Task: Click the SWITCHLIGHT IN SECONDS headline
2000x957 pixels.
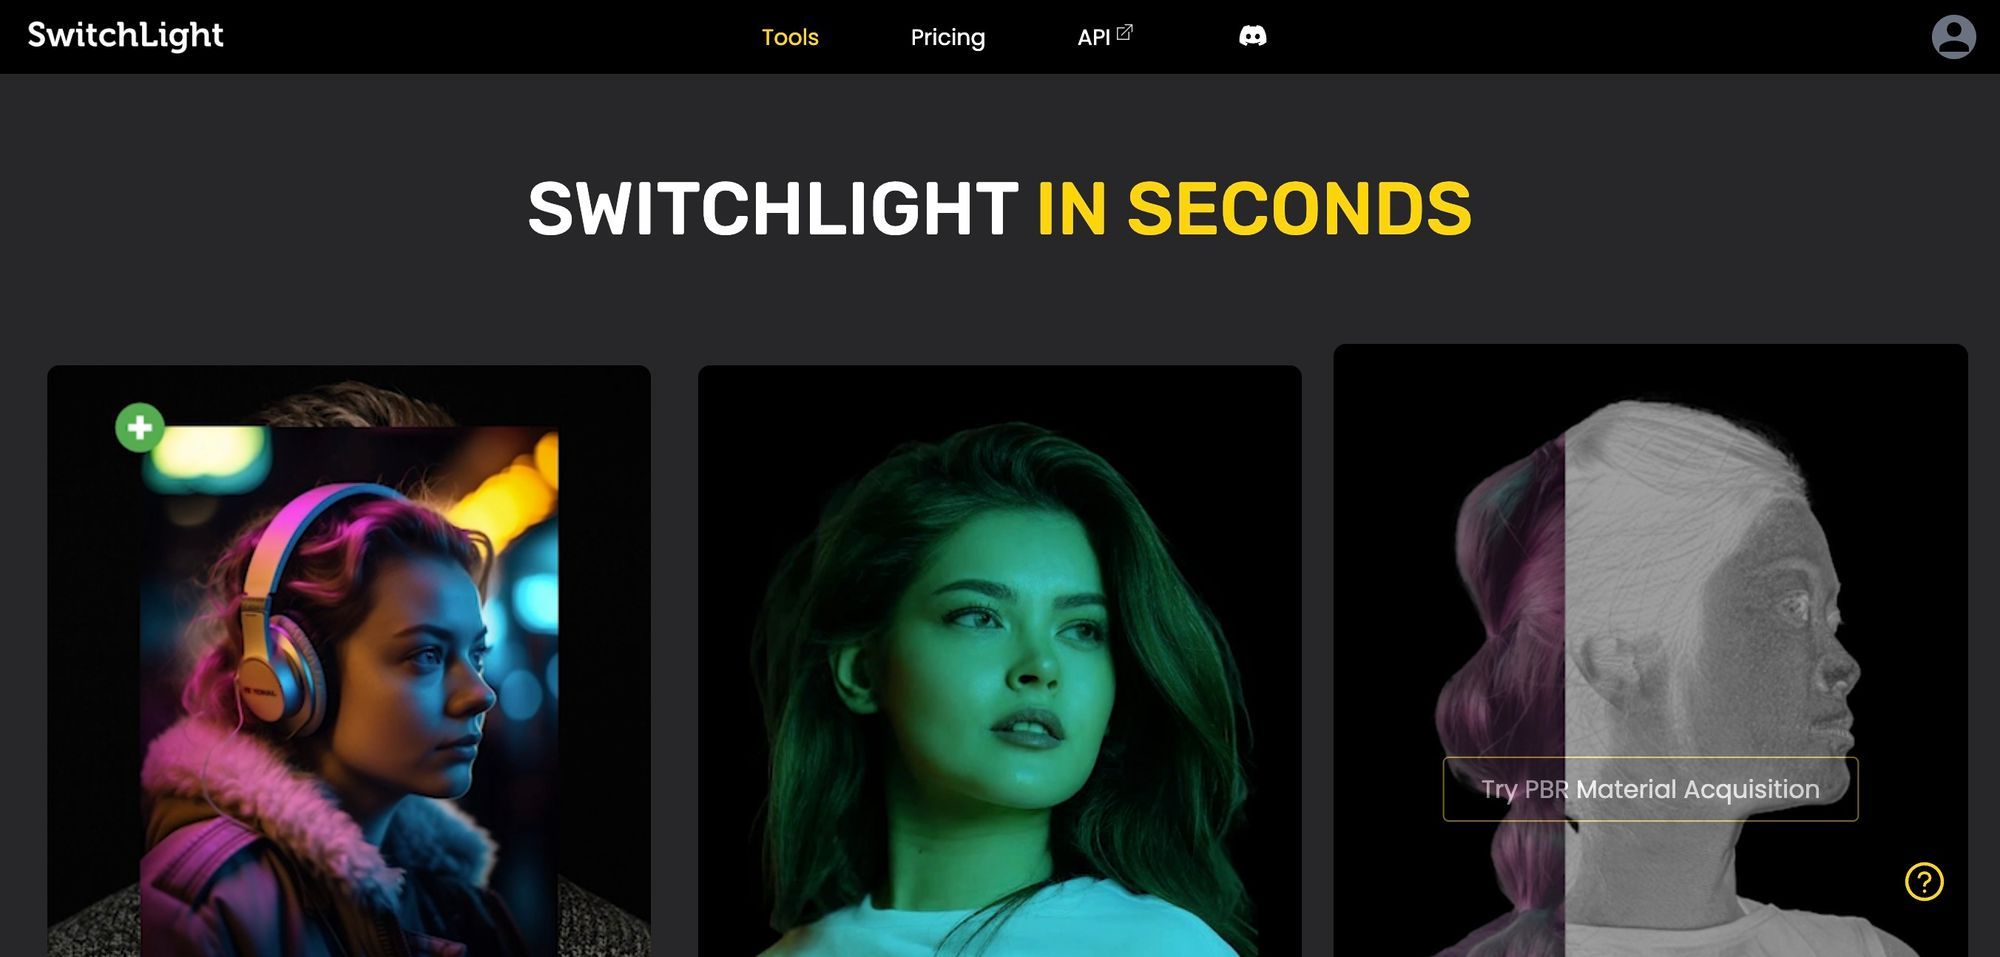Action: point(999,208)
